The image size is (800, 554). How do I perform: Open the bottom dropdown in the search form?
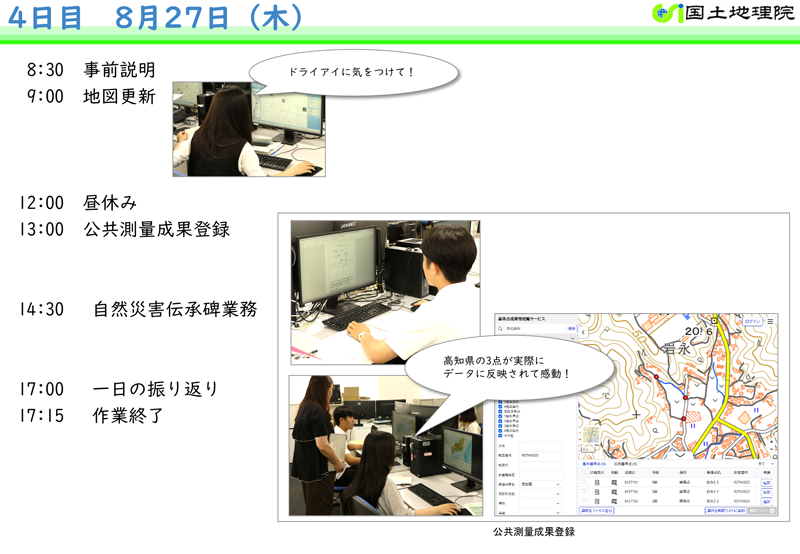click(541, 513)
